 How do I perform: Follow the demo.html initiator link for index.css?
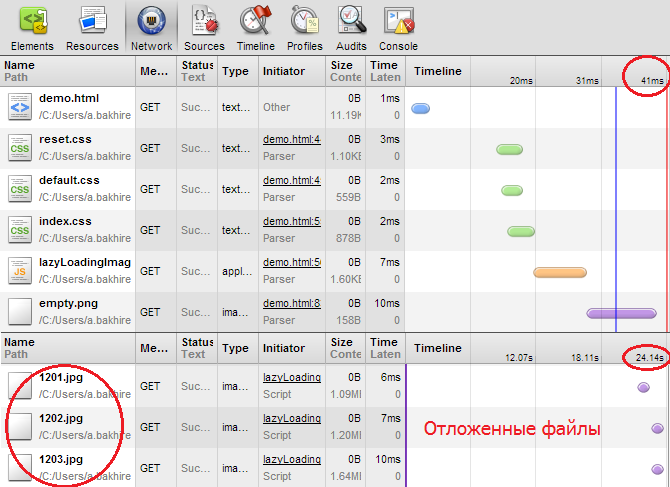point(292,221)
